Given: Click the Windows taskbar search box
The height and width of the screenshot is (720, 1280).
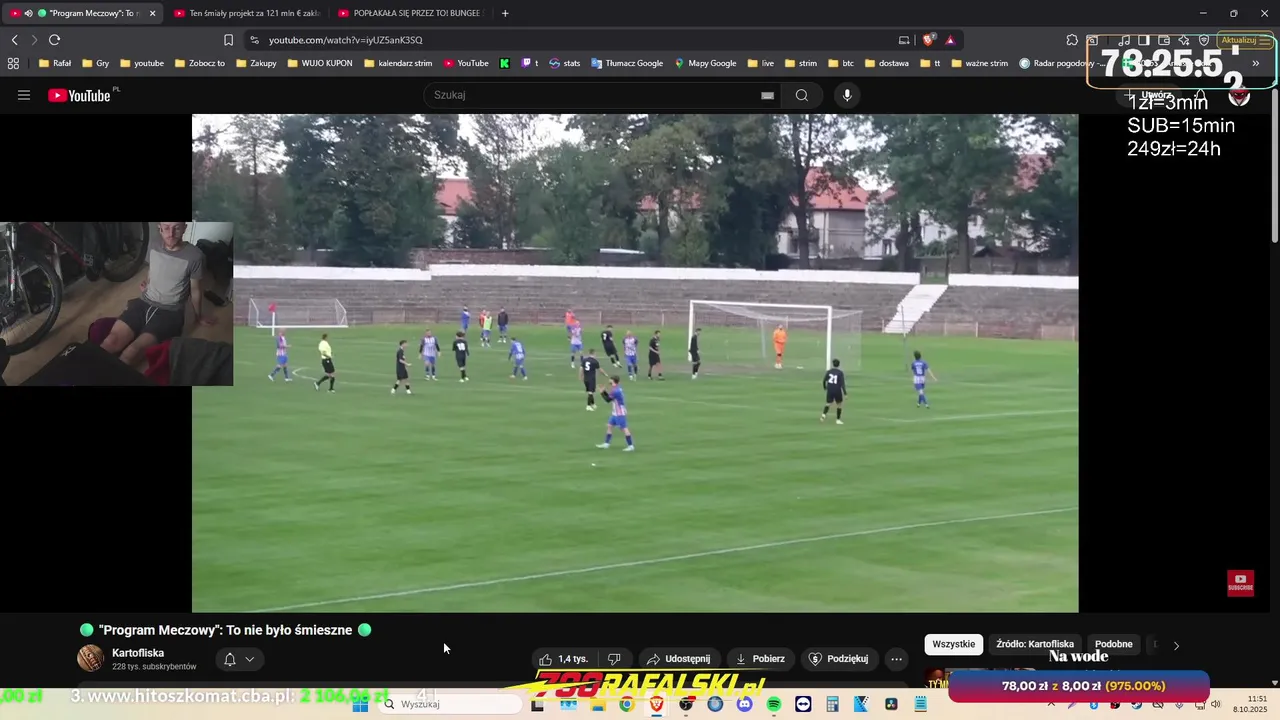Looking at the screenshot, I should pos(450,704).
